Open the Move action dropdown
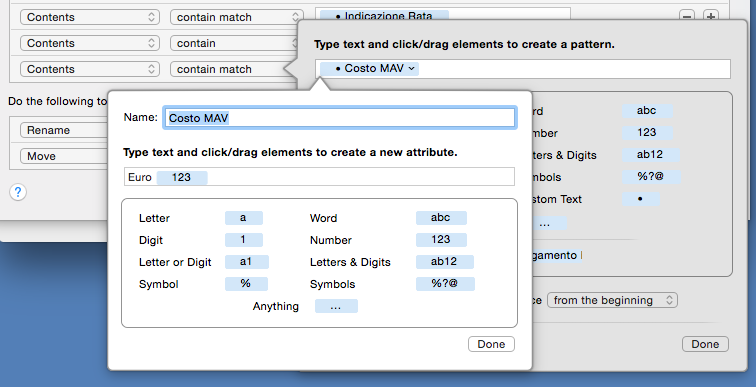 click(x=64, y=156)
